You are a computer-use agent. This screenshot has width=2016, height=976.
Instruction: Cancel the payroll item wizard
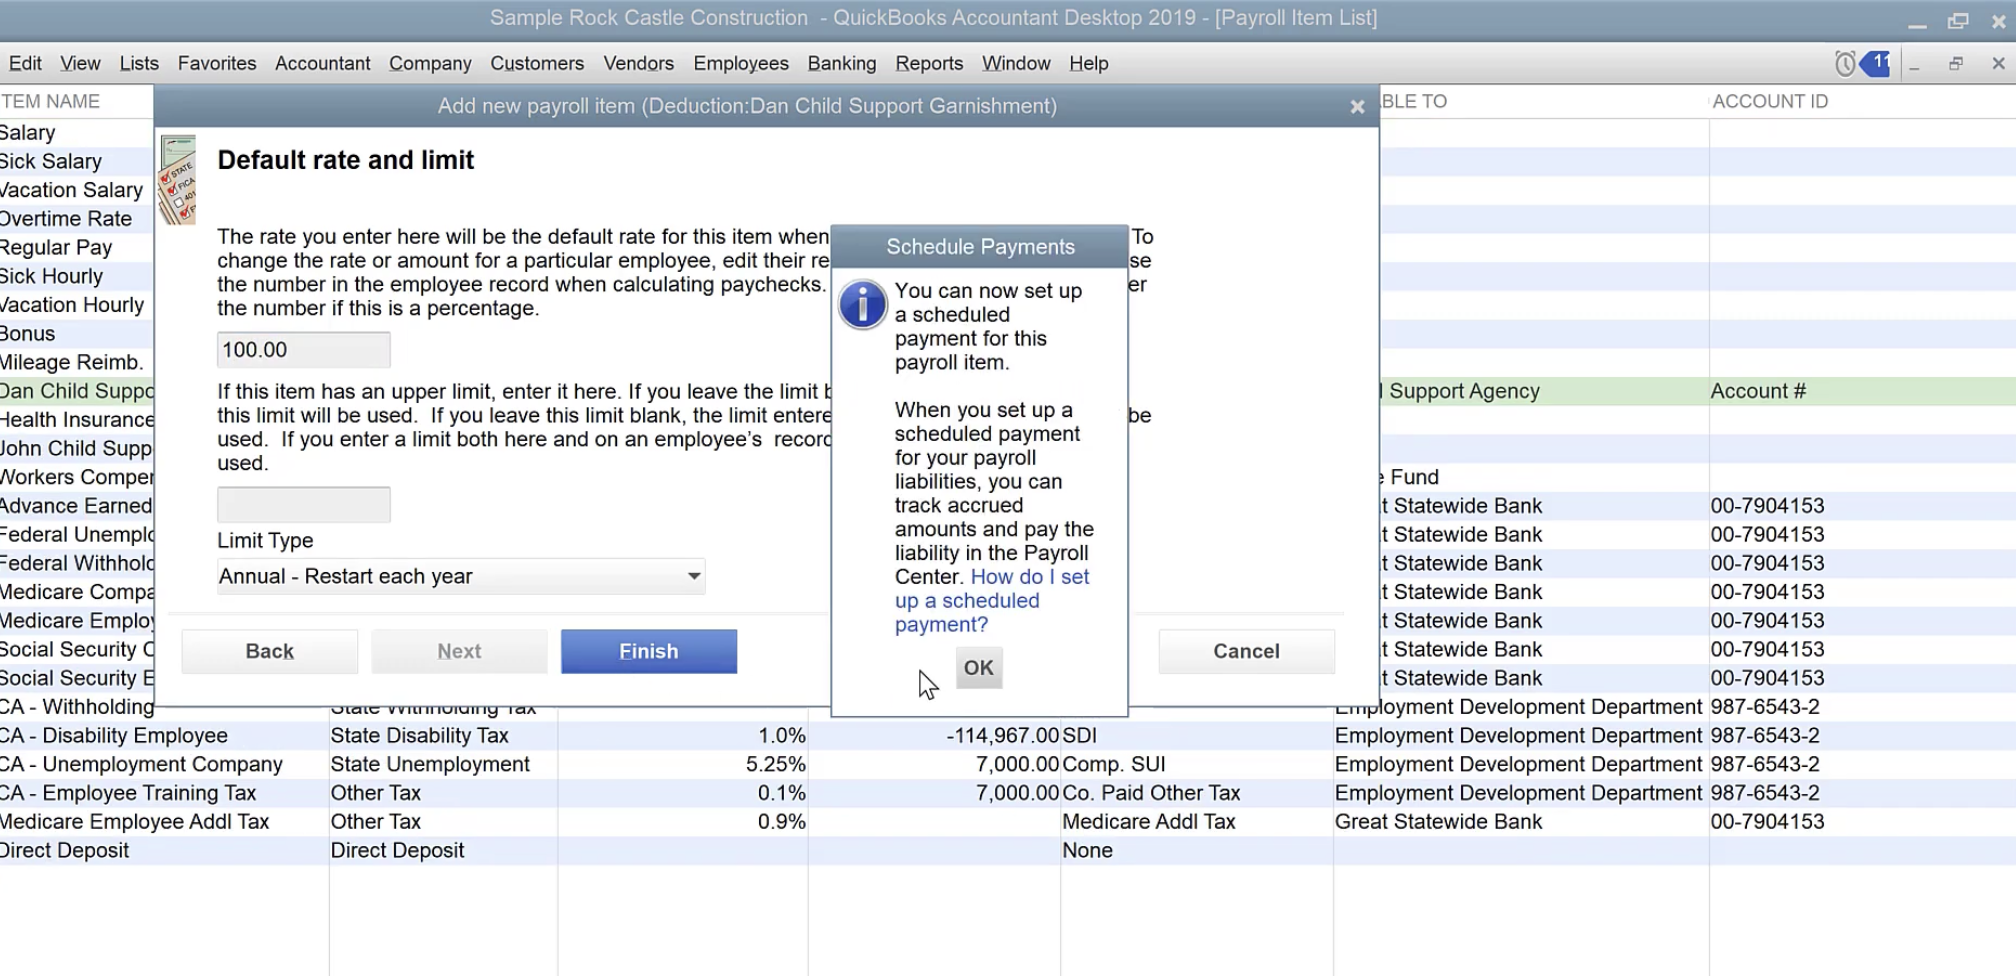(1245, 651)
